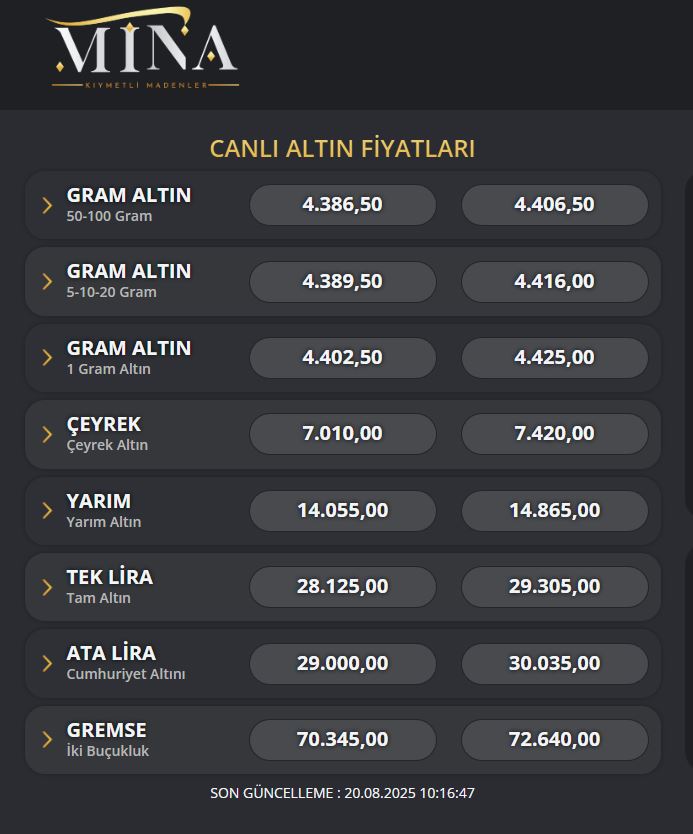Click the 4.386,50 buy price pill
This screenshot has height=834, width=693.
[342, 204]
